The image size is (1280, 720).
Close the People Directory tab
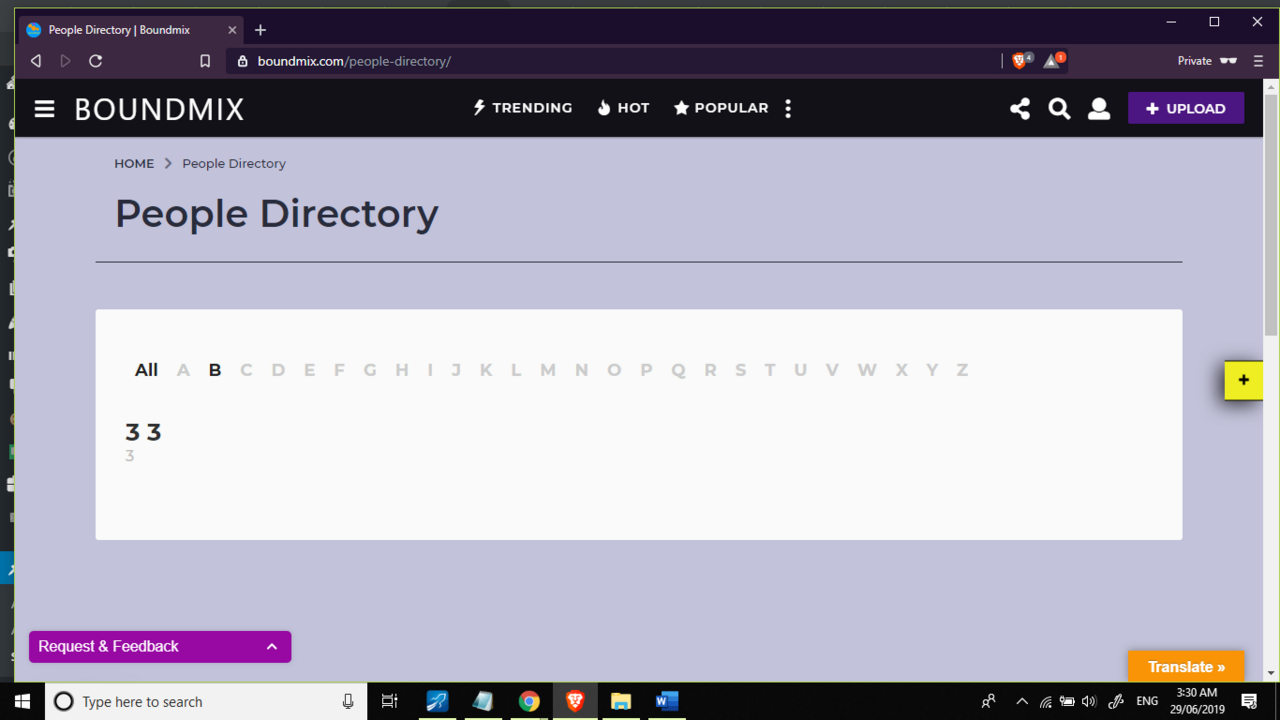tap(232, 30)
